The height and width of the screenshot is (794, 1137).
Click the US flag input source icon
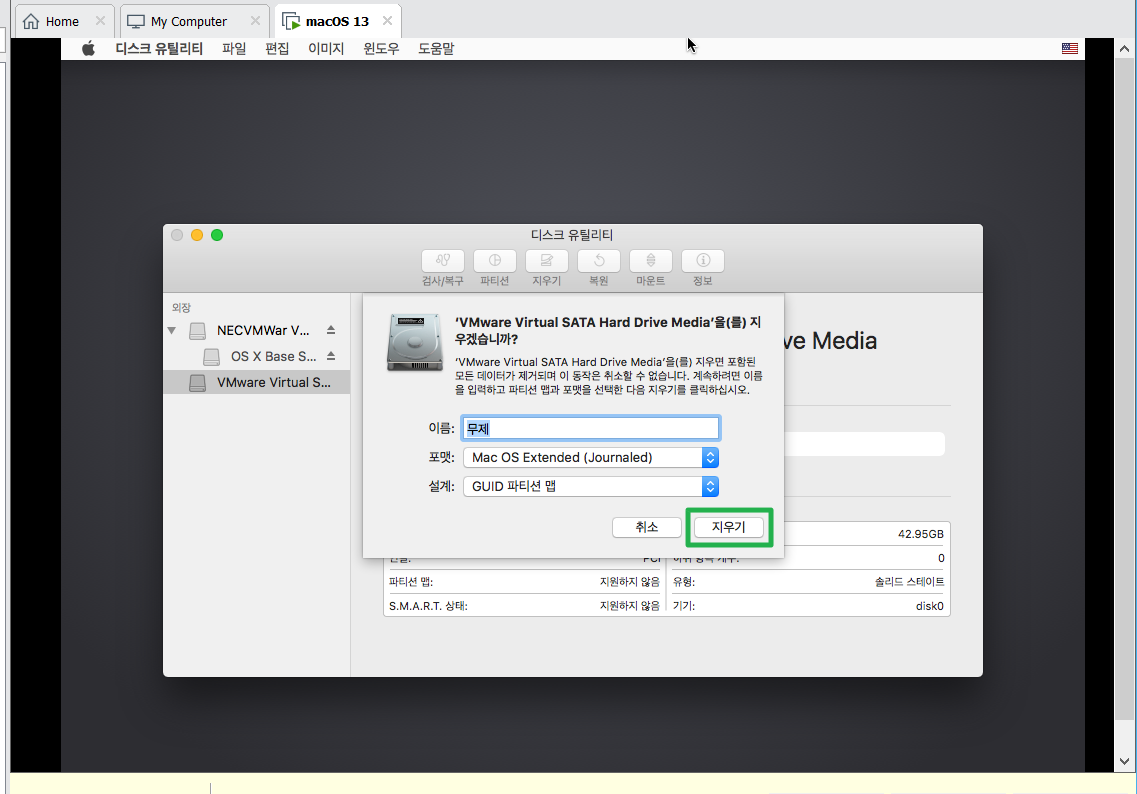point(1070,49)
